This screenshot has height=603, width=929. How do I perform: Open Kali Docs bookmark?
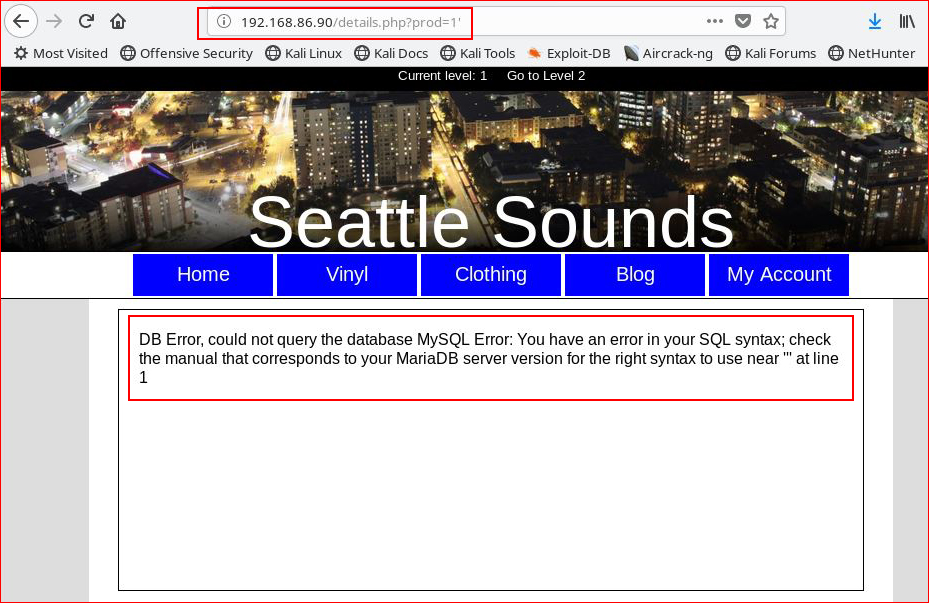[x=391, y=53]
